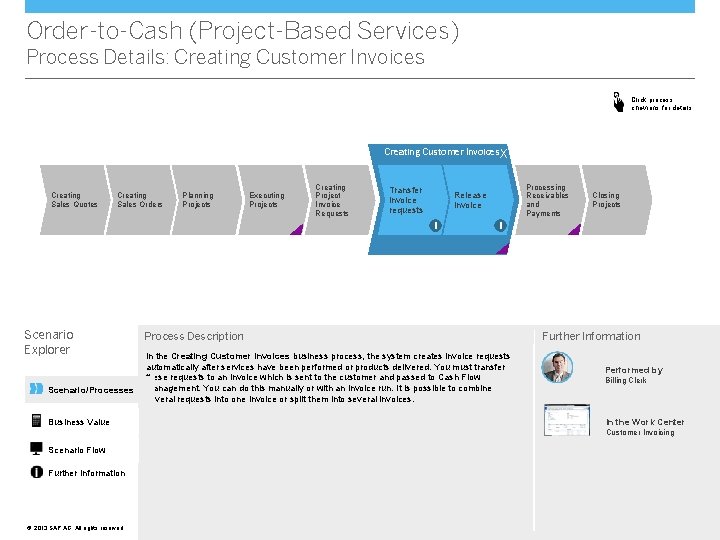This screenshot has height=540, width=720.
Task: Click the Scenario Flow monitor icon
Action: pyautogui.click(x=36, y=449)
